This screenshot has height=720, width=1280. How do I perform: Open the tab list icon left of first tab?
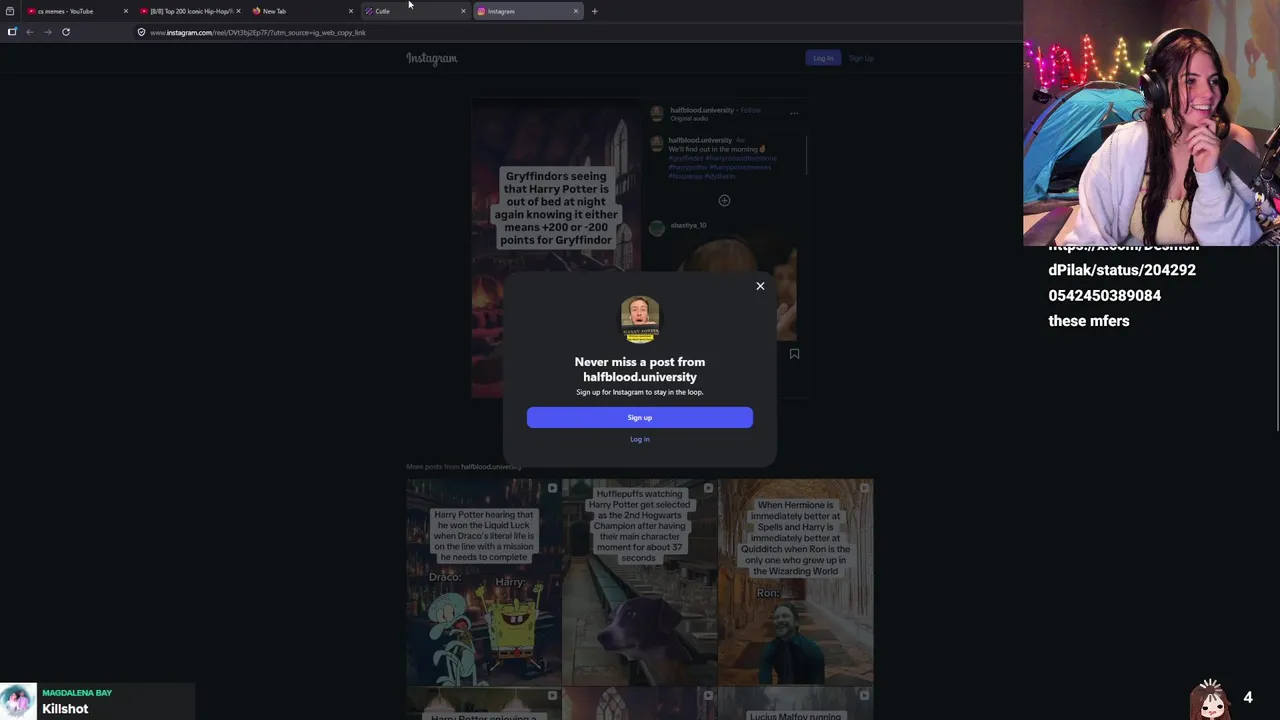point(10,11)
